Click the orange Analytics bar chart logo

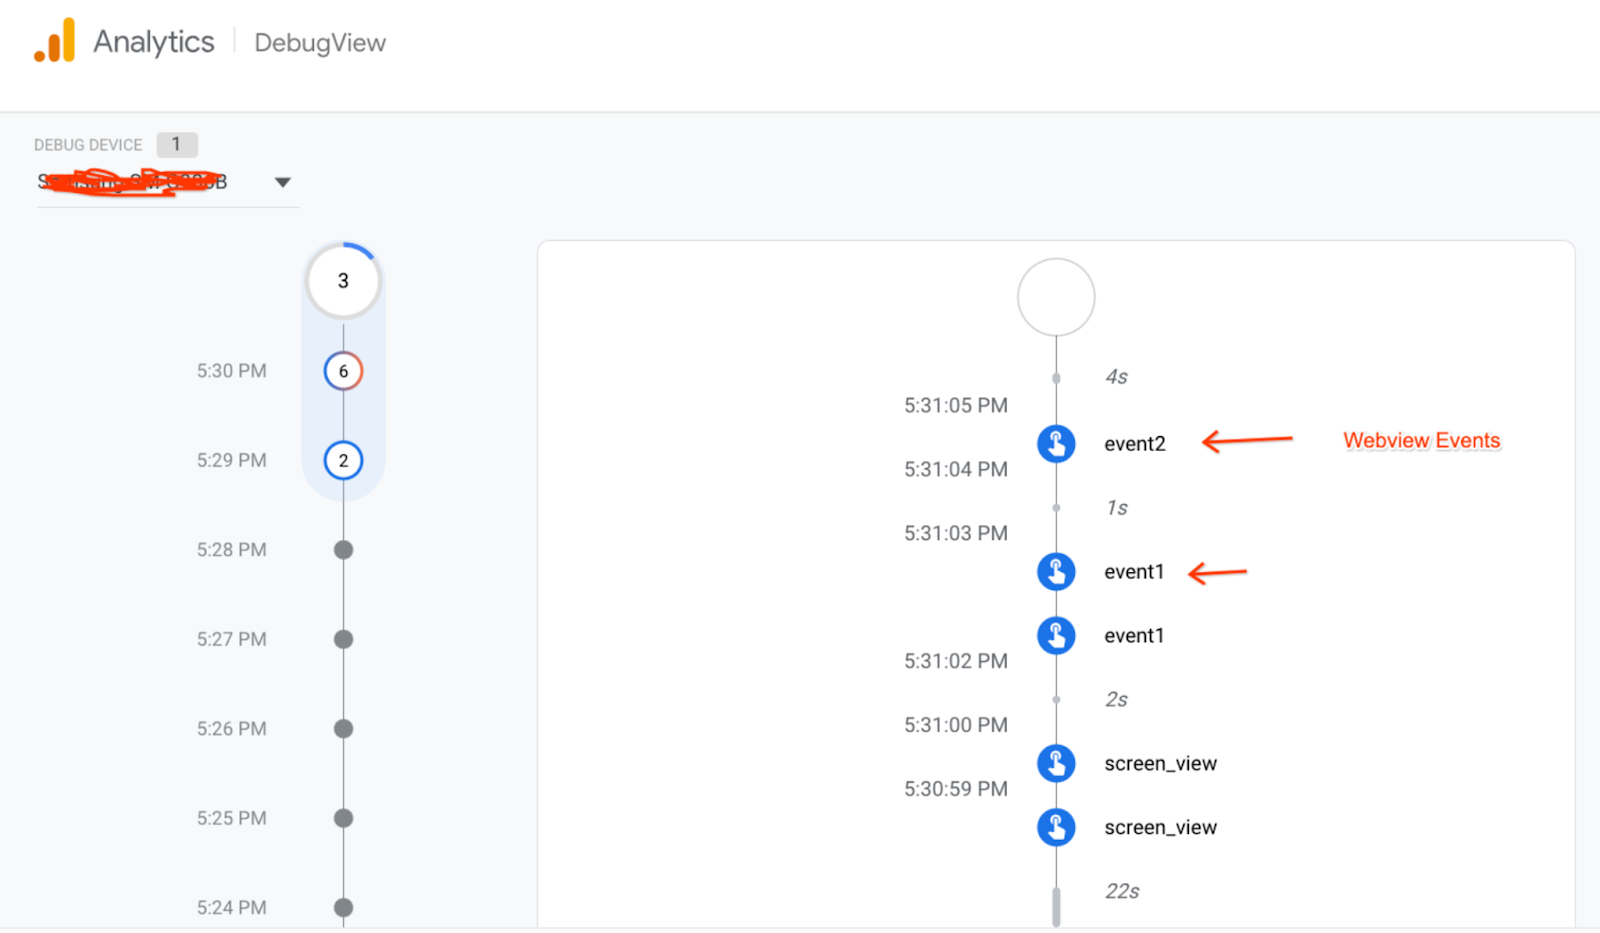pos(55,41)
